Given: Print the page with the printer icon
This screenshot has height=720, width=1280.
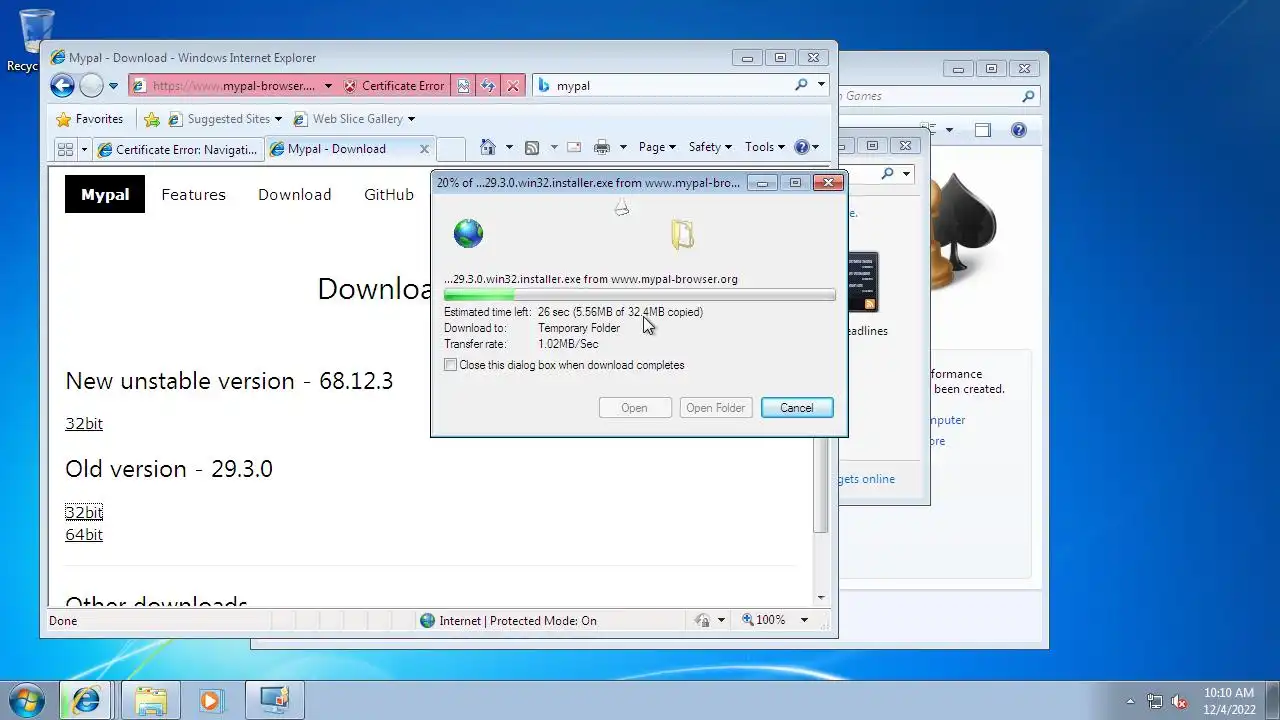Looking at the screenshot, I should [602, 147].
